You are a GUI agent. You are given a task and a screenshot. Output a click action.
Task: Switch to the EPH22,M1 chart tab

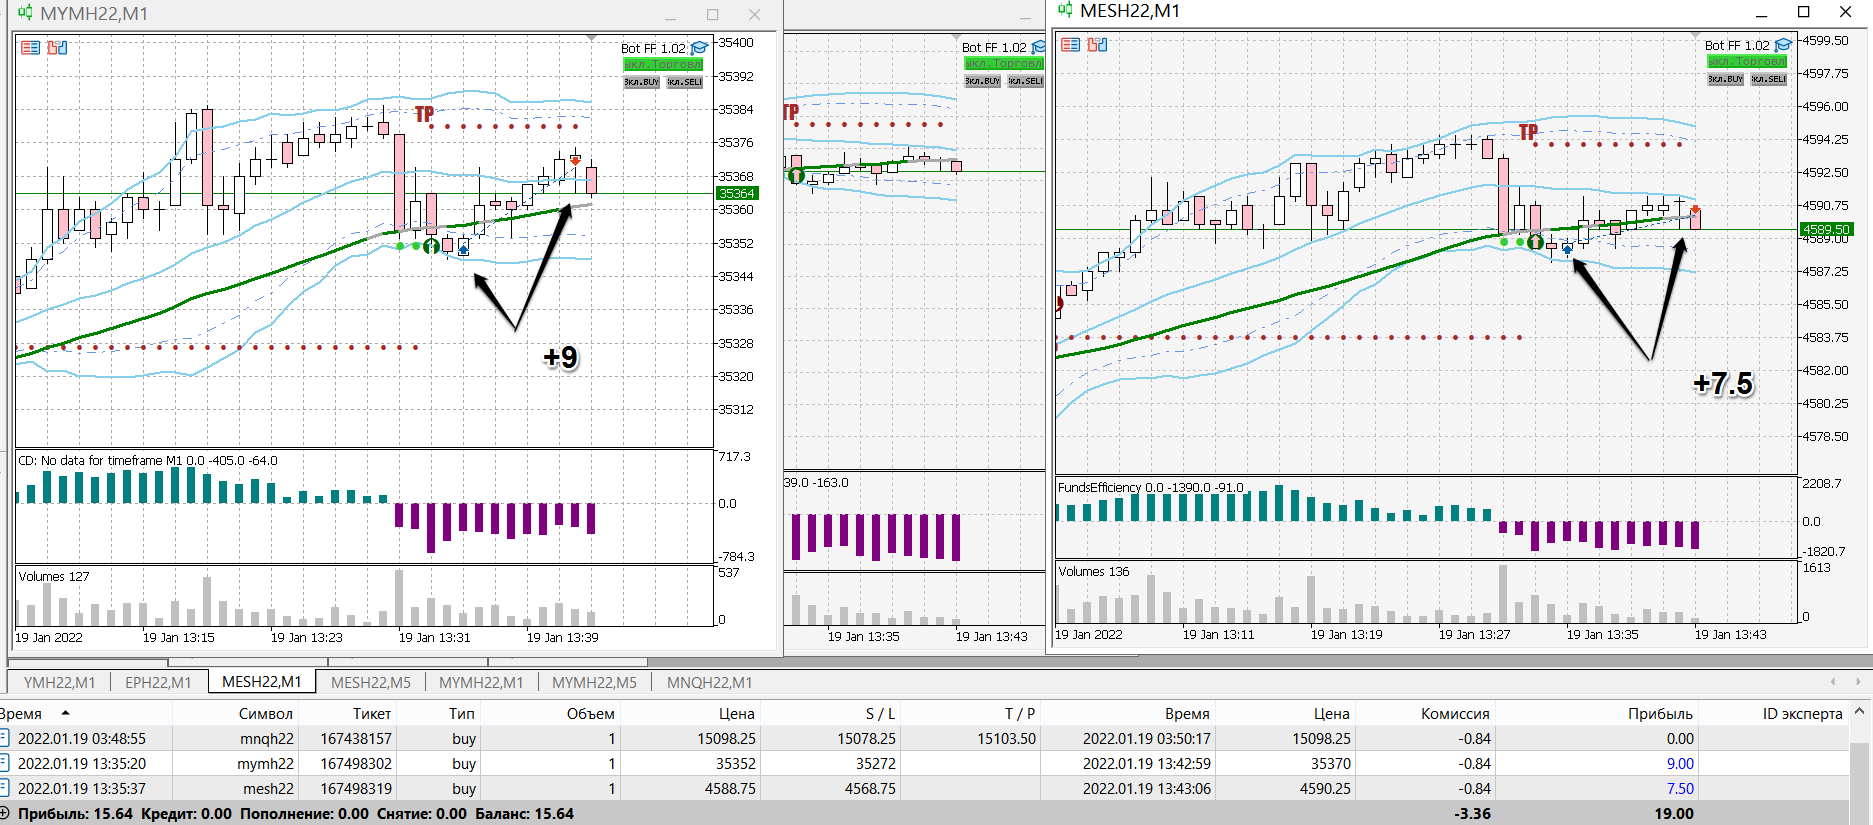(x=158, y=682)
